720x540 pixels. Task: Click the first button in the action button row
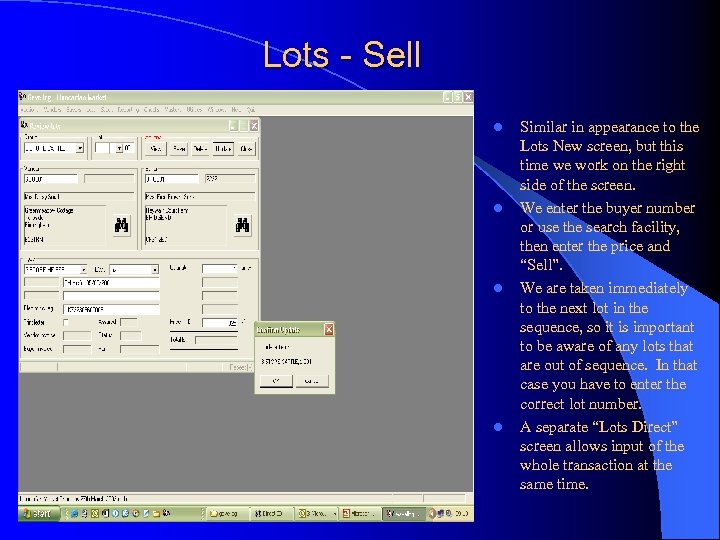pyautogui.click(x=156, y=148)
